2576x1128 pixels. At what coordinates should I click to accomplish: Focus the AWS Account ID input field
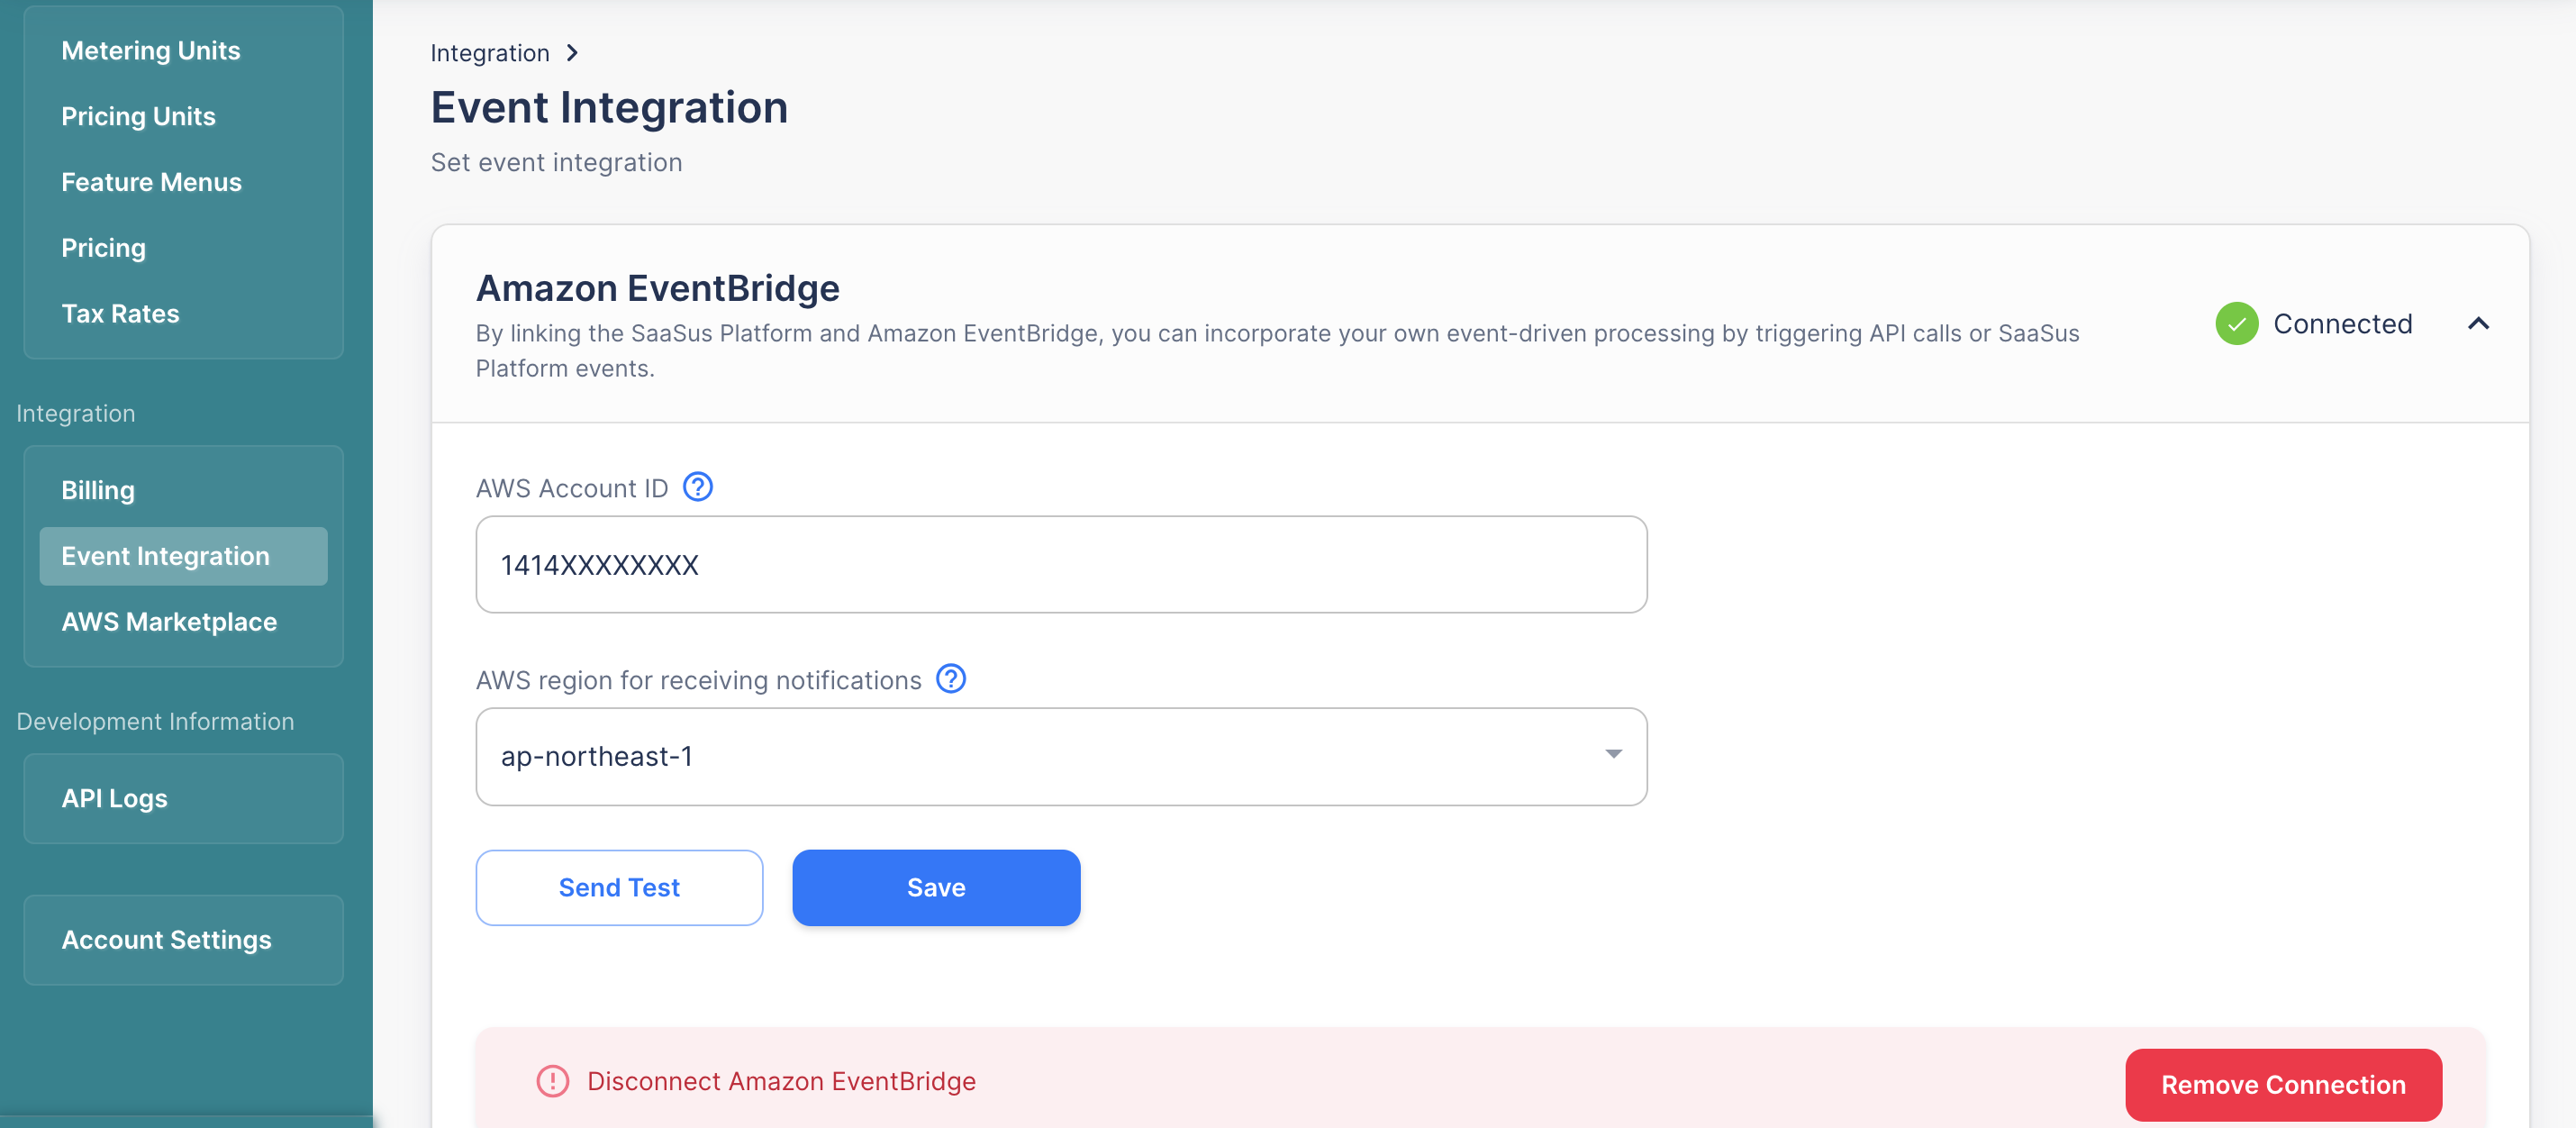tap(1061, 565)
